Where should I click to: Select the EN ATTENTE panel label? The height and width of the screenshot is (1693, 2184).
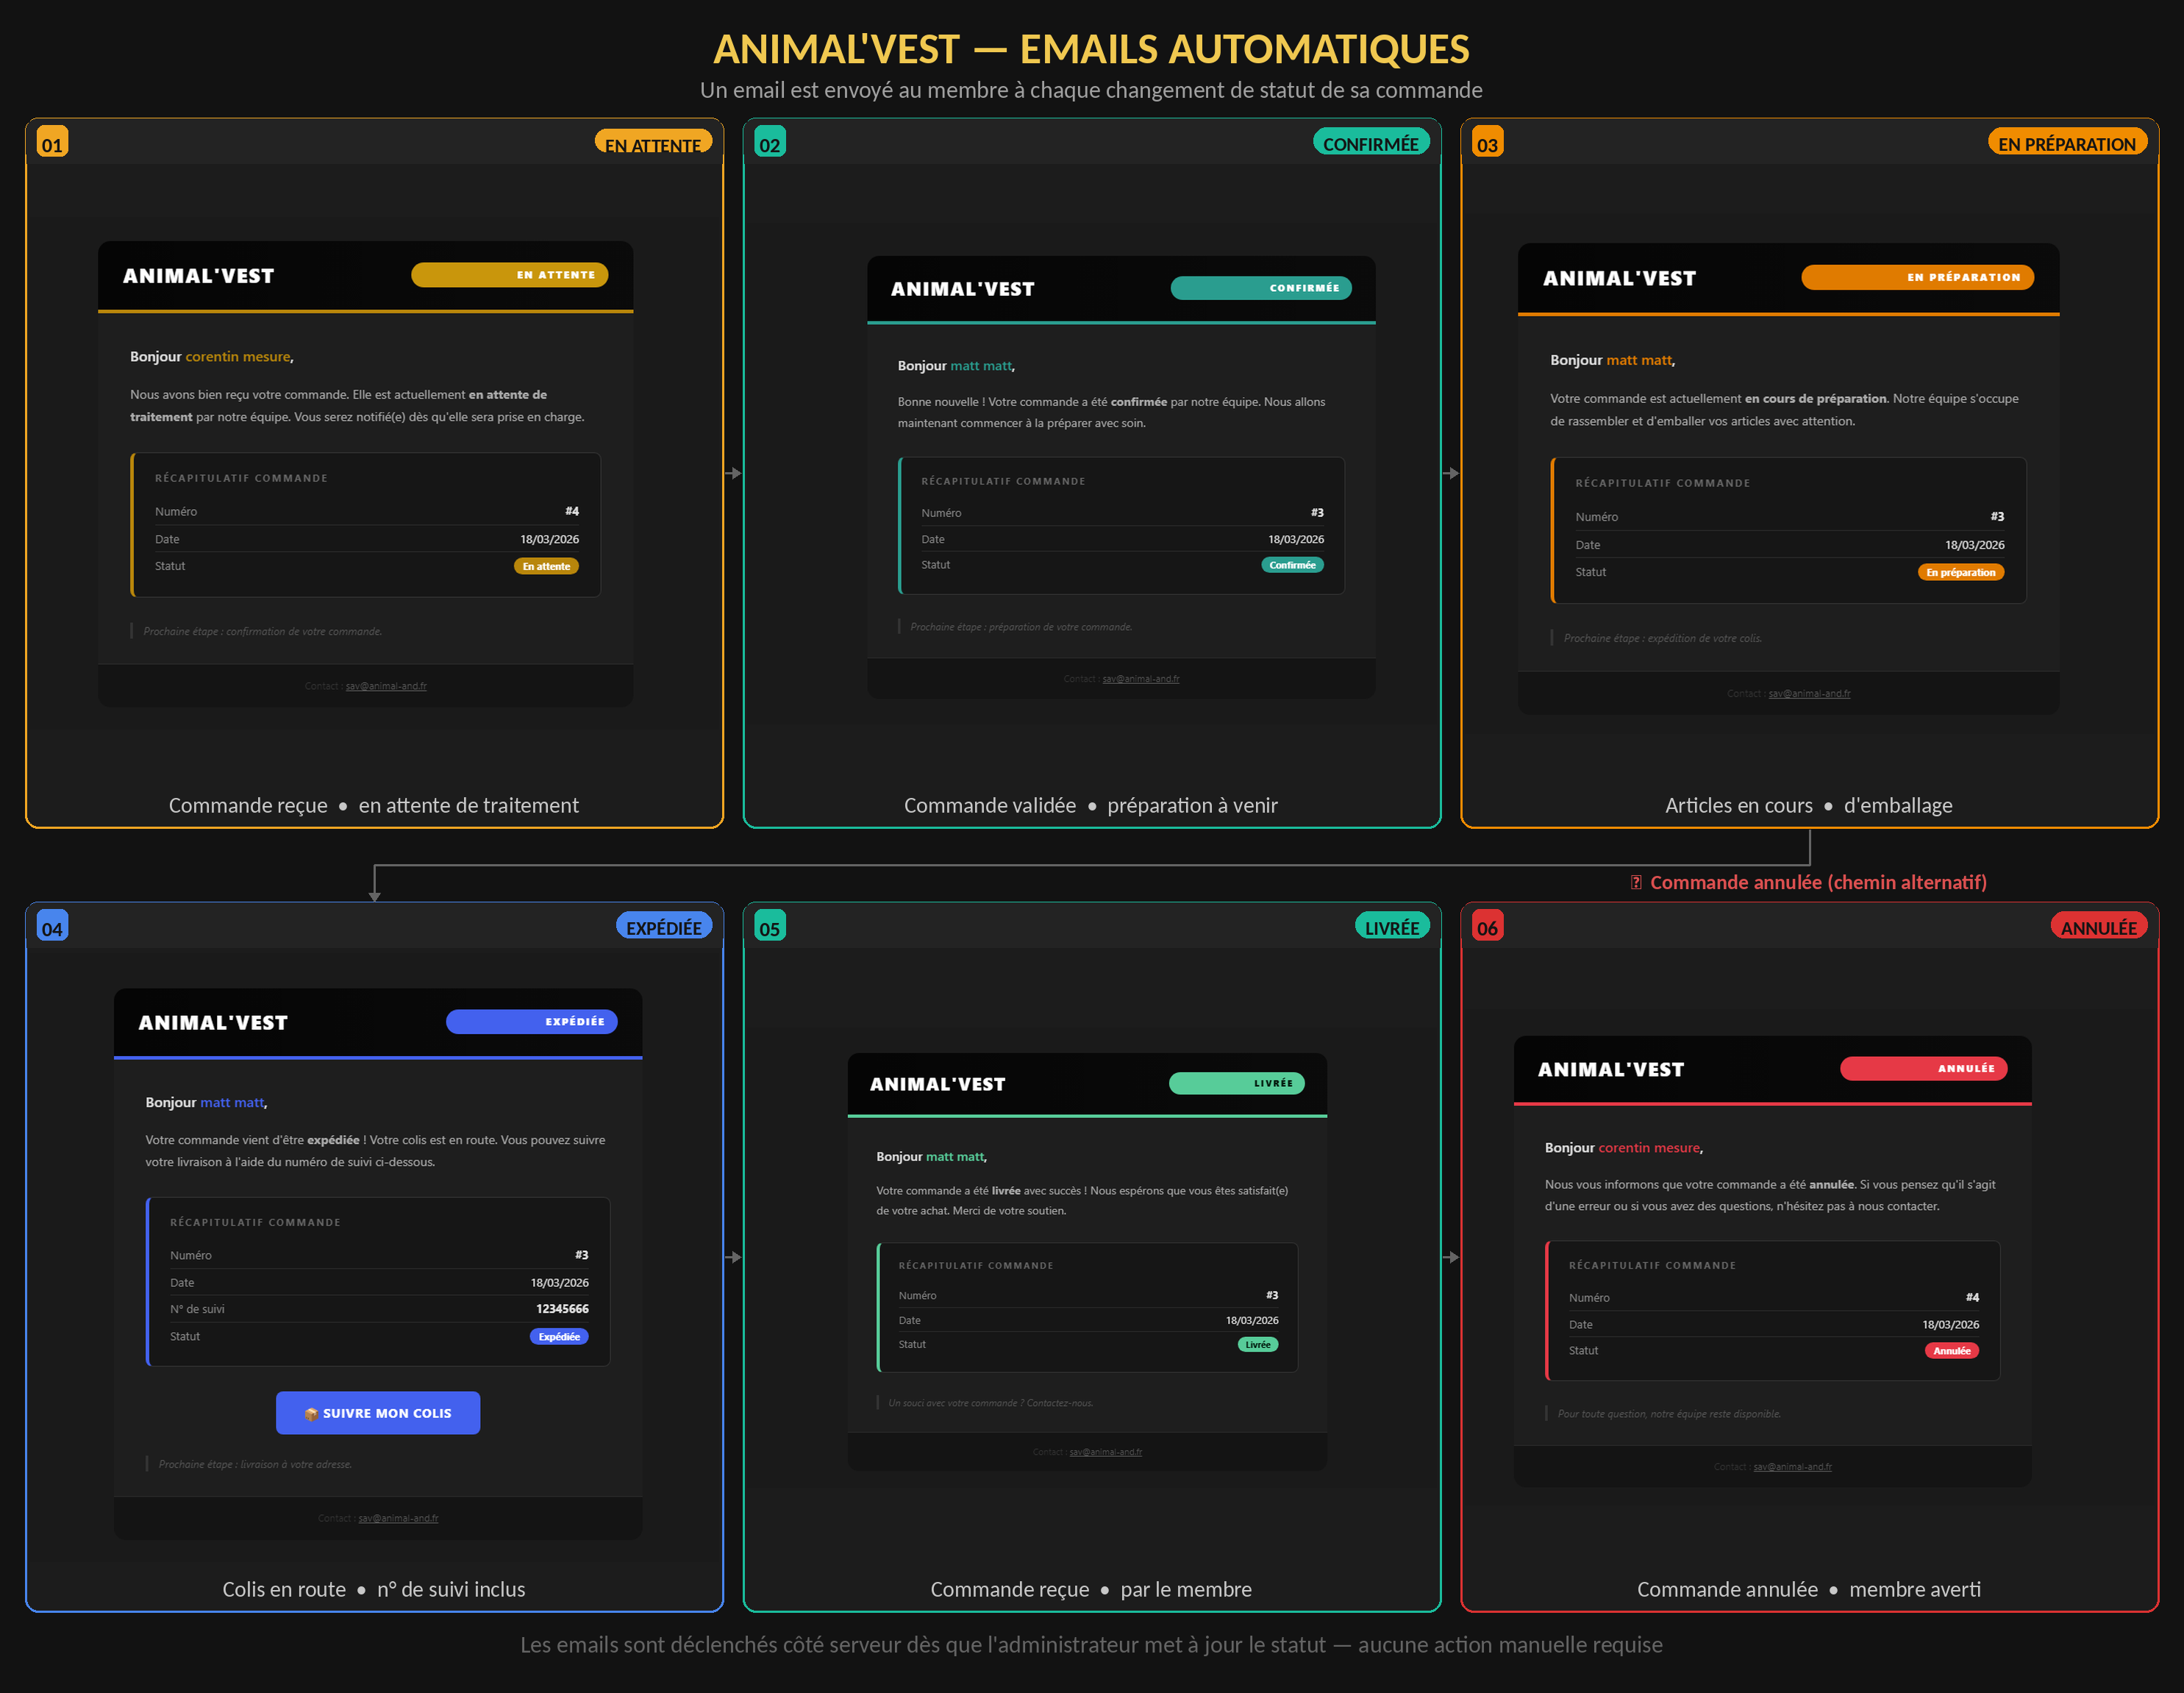point(653,143)
